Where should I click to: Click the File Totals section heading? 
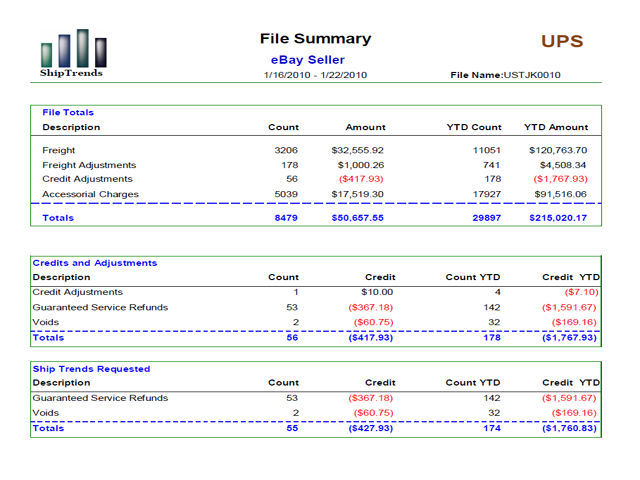[x=68, y=112]
